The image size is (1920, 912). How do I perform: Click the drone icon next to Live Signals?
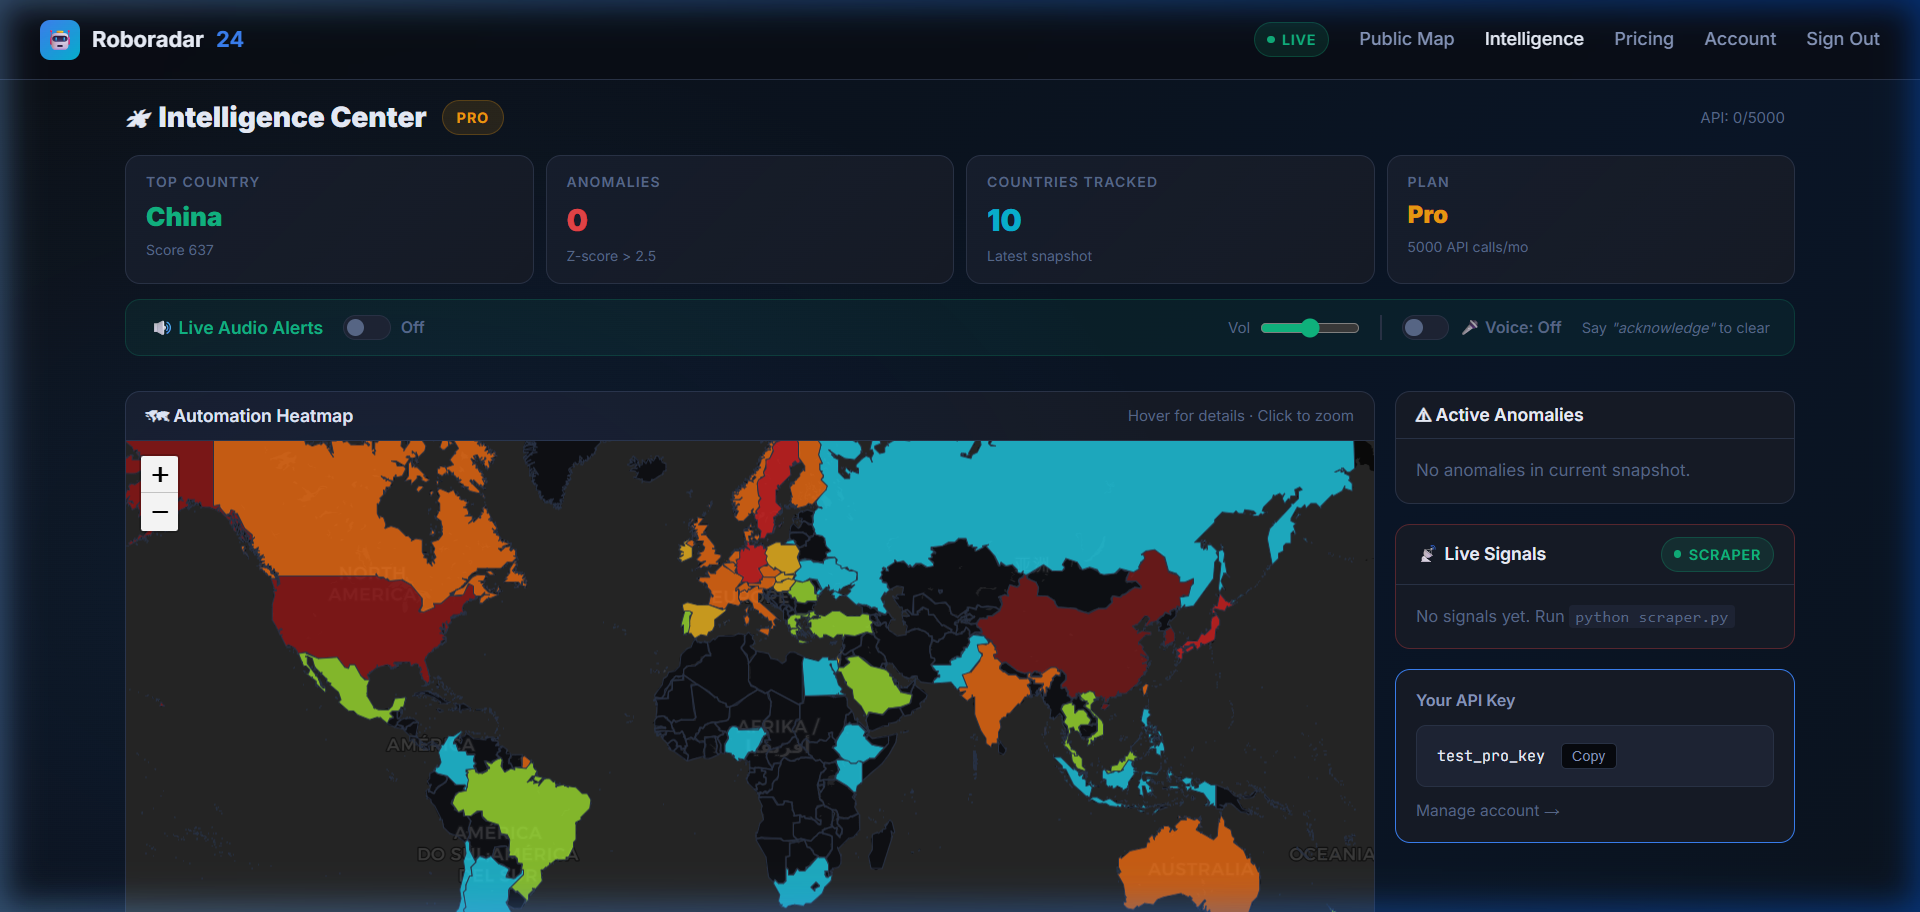coord(1428,554)
